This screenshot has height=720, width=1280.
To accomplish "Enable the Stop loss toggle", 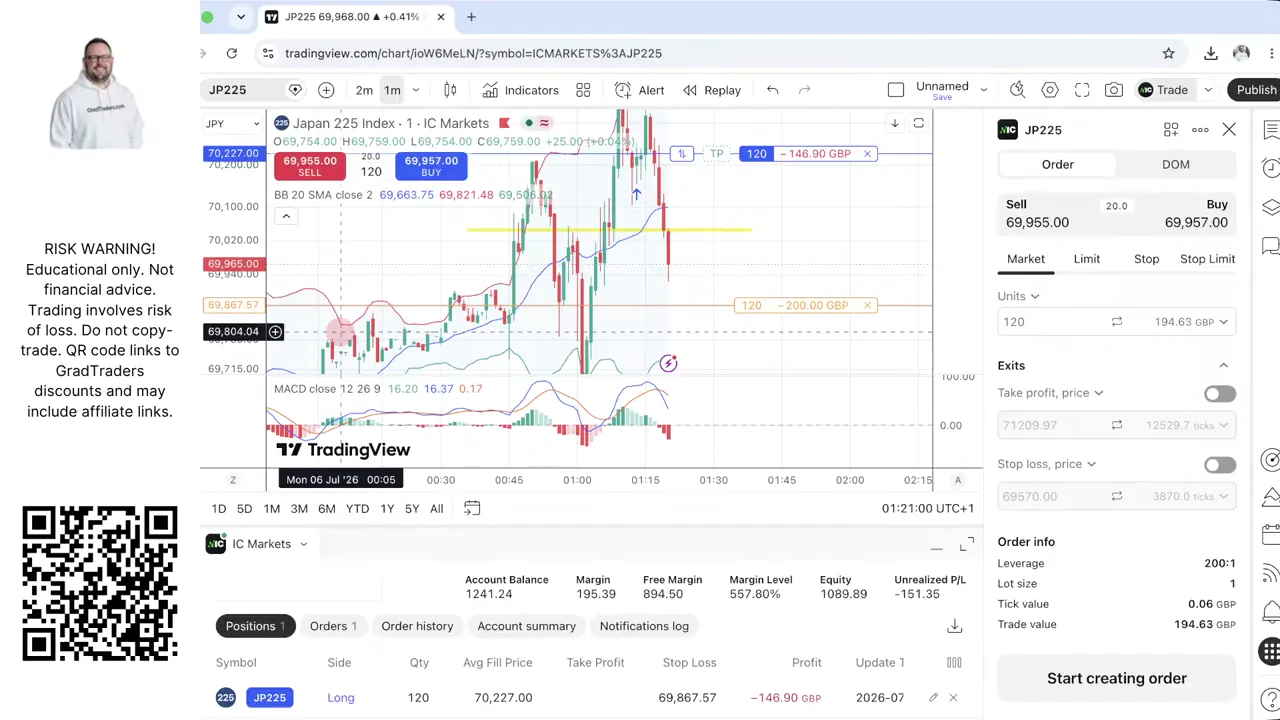I will [1220, 465].
